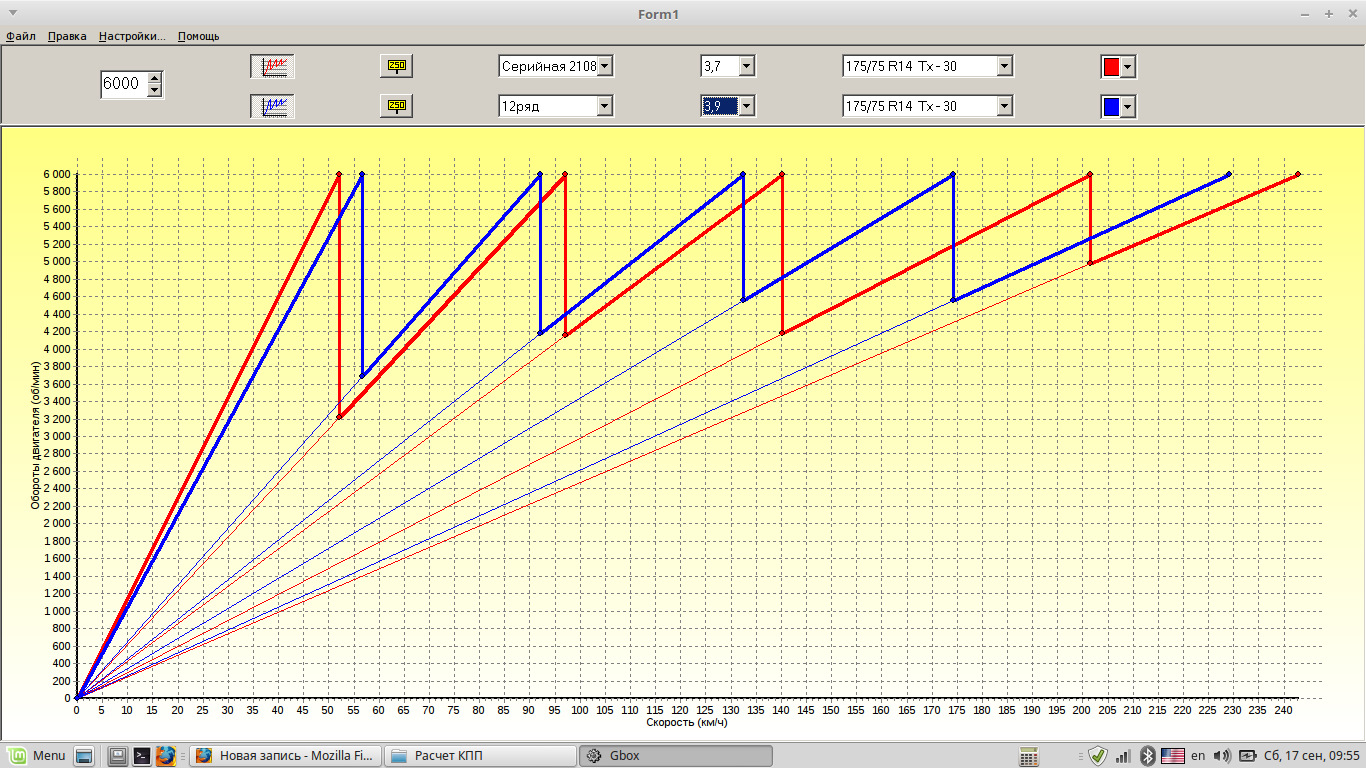
Task: Click the Form1 window title
Action: pyautogui.click(x=658, y=13)
